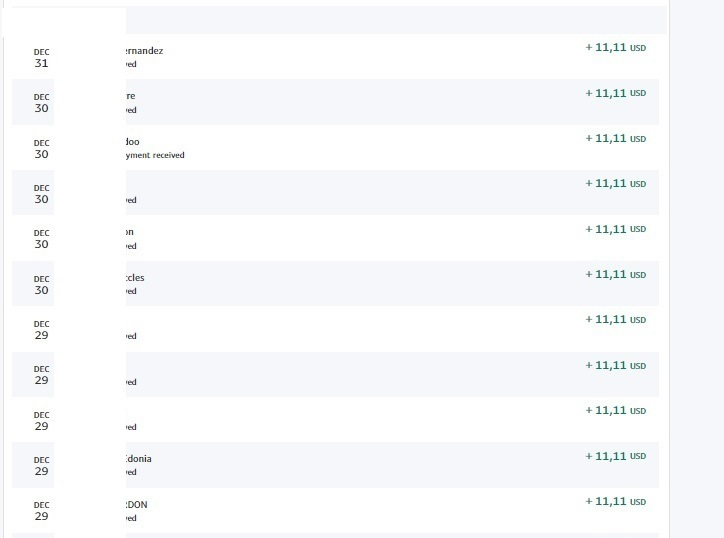Screen dimensions: 724x538
Task: Open the transaction ending in "ernandez"
Action: pyautogui.click(x=144, y=51)
